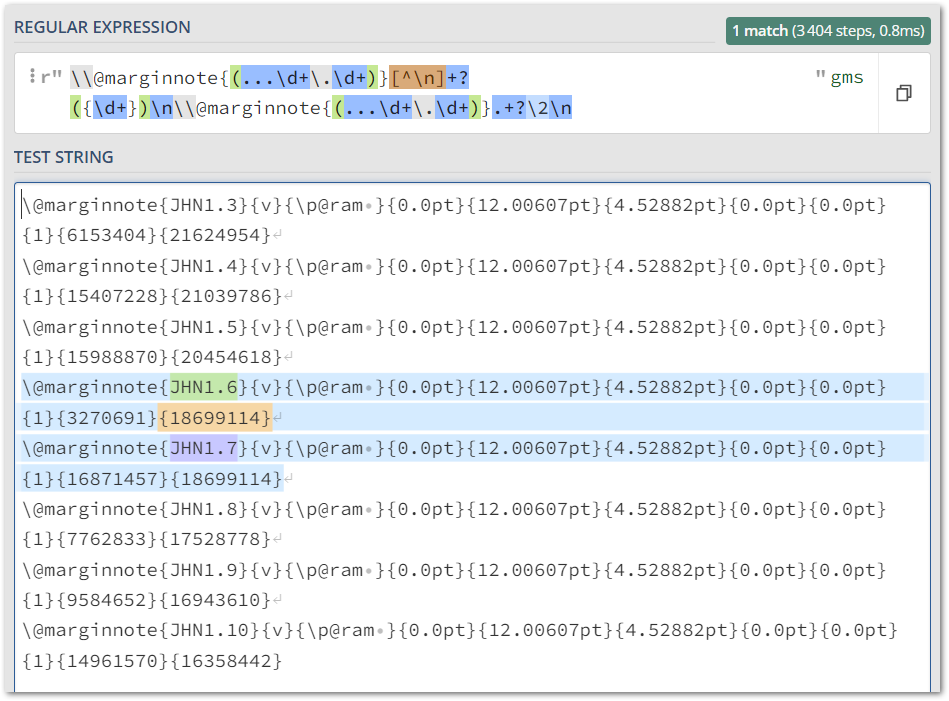Click the TEST STRING panel header
This screenshot has height=701, width=949.
click(x=65, y=157)
